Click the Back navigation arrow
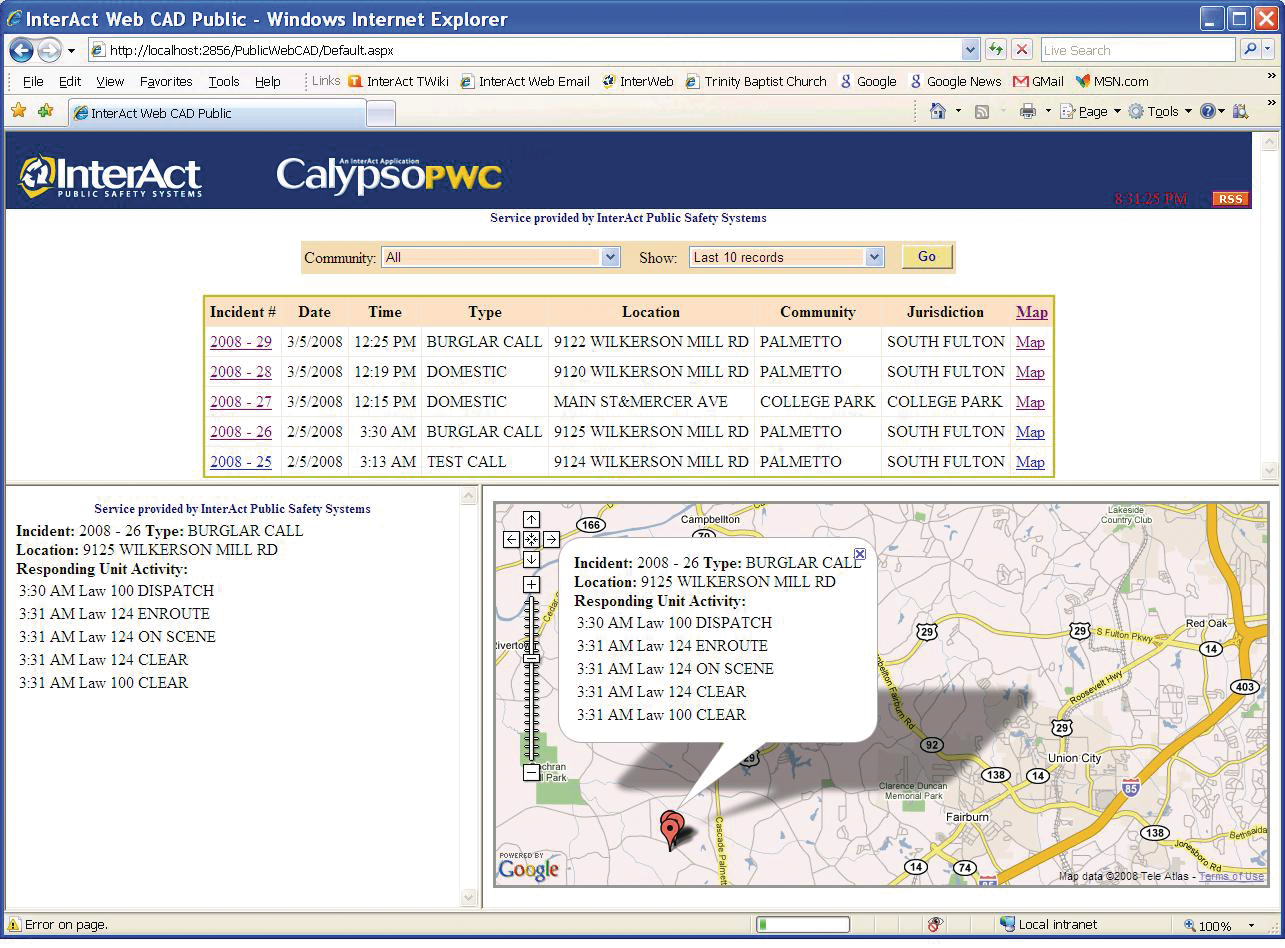Viewport: 1285px width, 948px height. [x=20, y=49]
